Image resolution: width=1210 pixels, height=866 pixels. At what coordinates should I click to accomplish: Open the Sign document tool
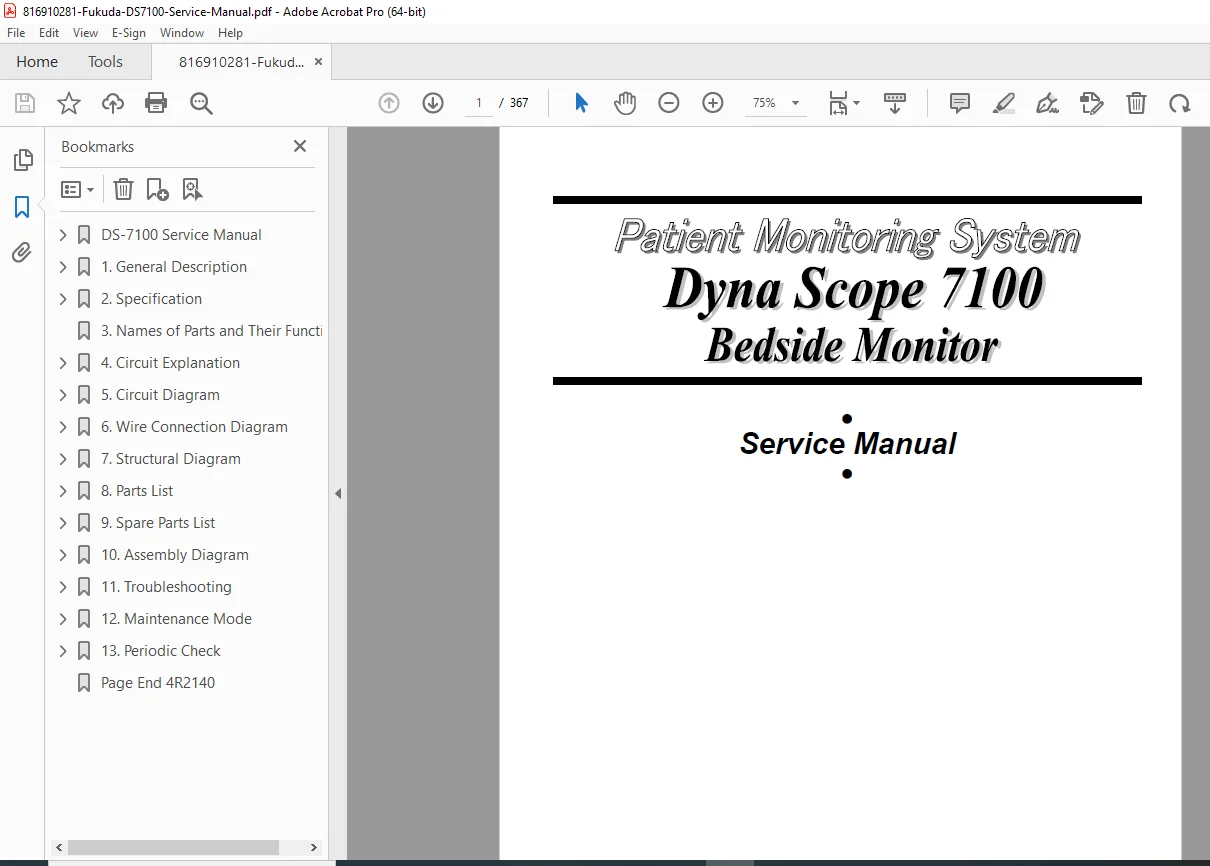(x=1048, y=103)
